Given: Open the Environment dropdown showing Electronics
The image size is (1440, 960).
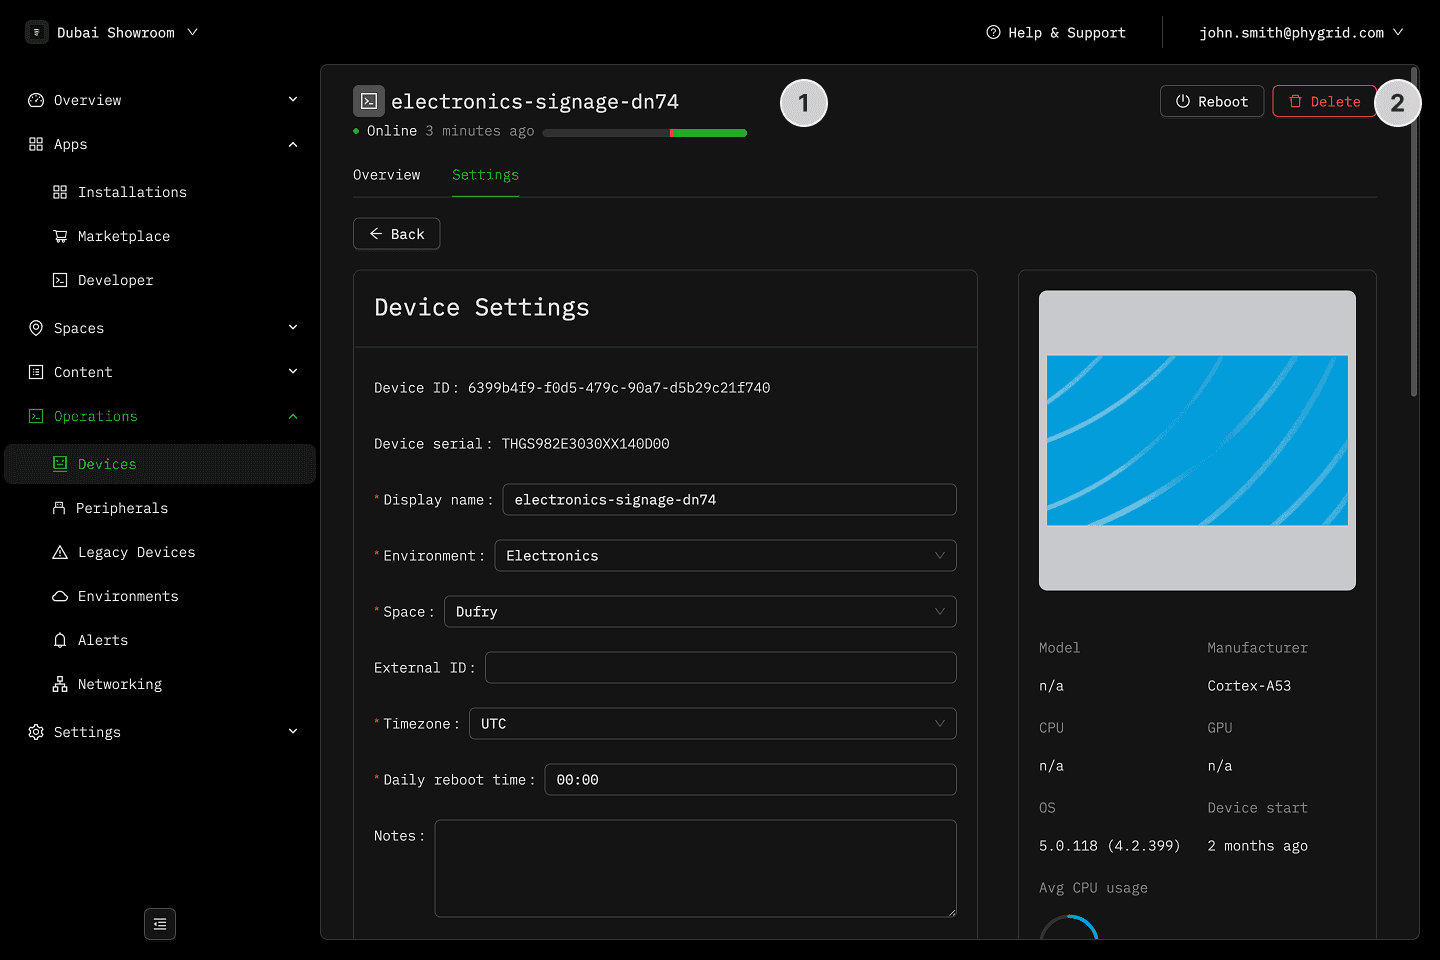Looking at the screenshot, I should [x=725, y=556].
